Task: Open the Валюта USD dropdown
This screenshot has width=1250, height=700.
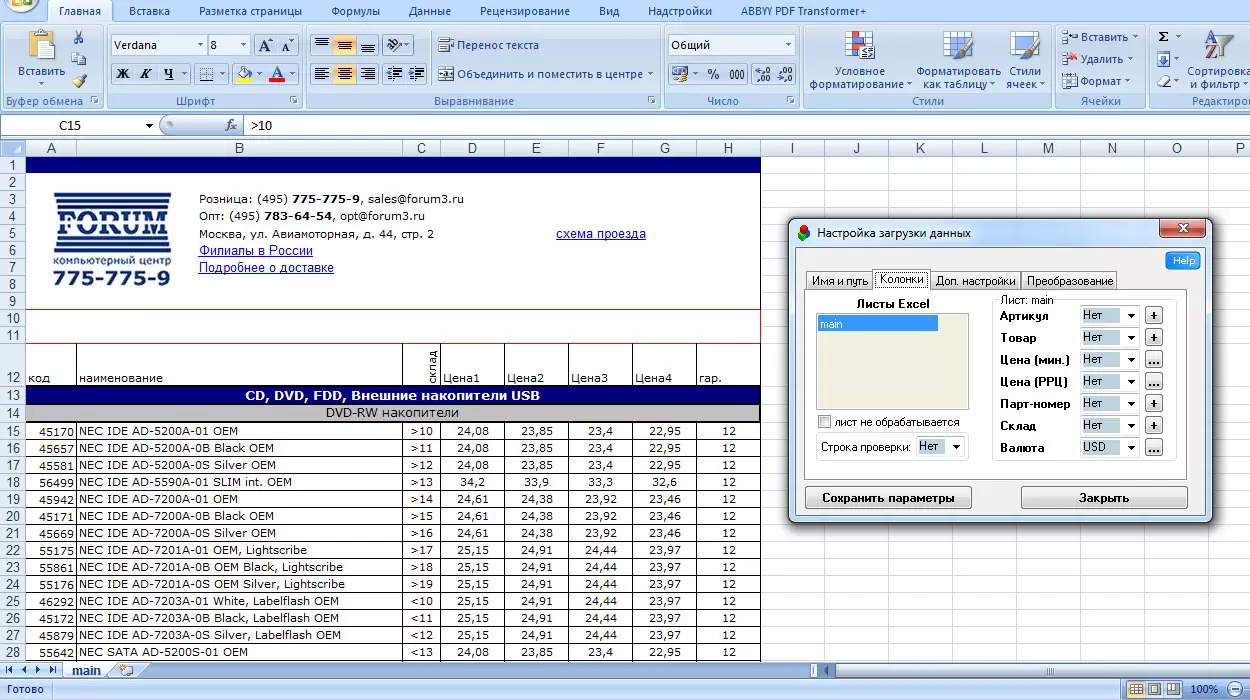Action: coord(1132,448)
